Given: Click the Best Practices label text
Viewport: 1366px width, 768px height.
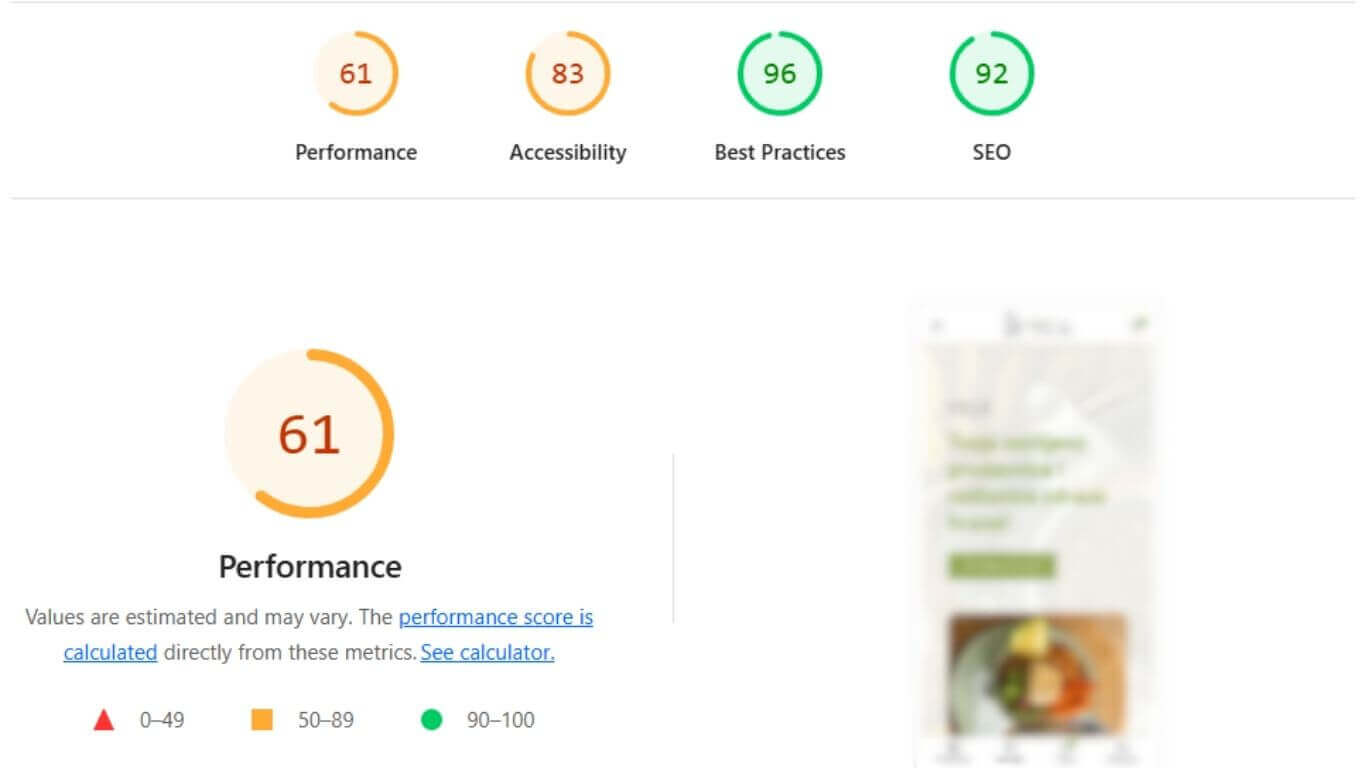Looking at the screenshot, I should [779, 152].
